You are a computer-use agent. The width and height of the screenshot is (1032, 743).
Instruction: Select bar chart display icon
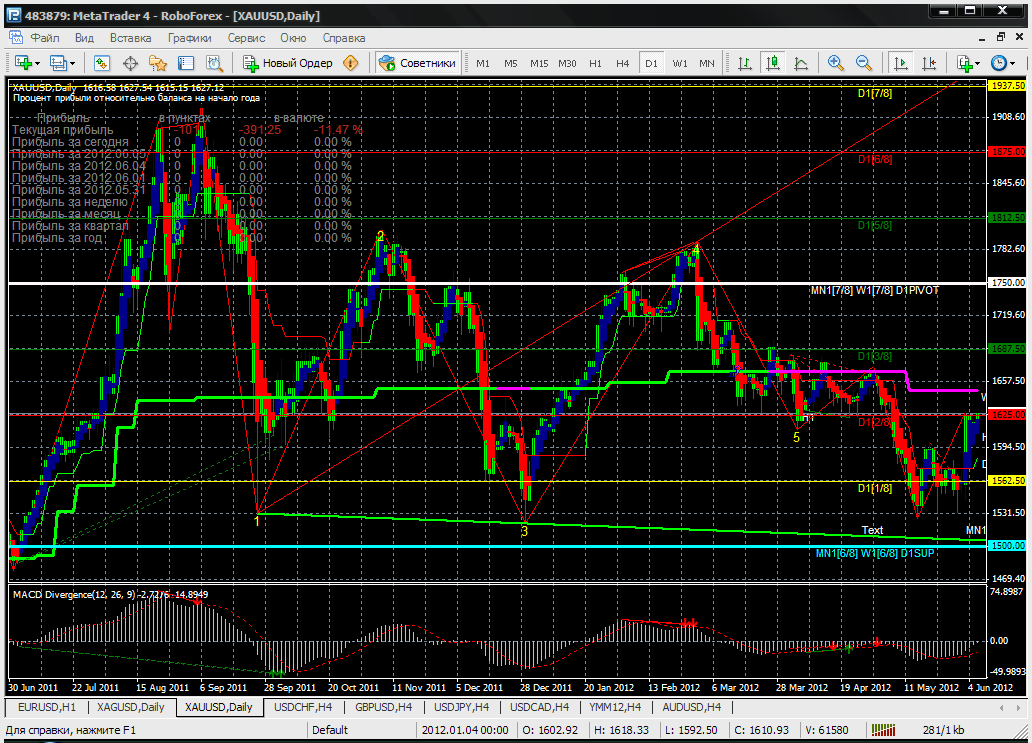click(x=744, y=63)
